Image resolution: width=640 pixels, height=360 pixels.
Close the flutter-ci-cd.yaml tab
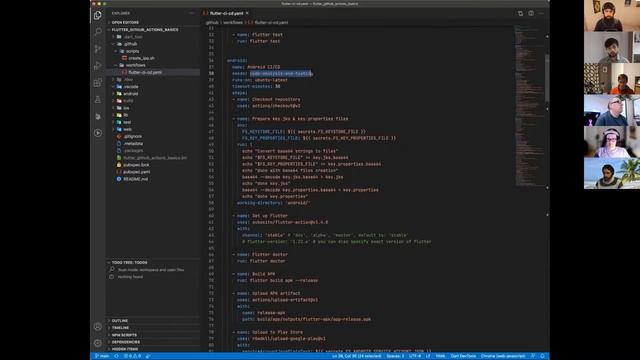[x=247, y=13]
